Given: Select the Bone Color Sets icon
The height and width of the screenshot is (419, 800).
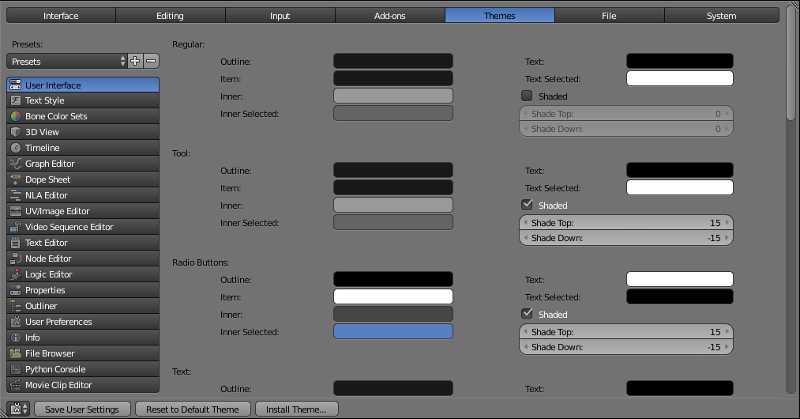Looking at the screenshot, I should tap(16, 116).
